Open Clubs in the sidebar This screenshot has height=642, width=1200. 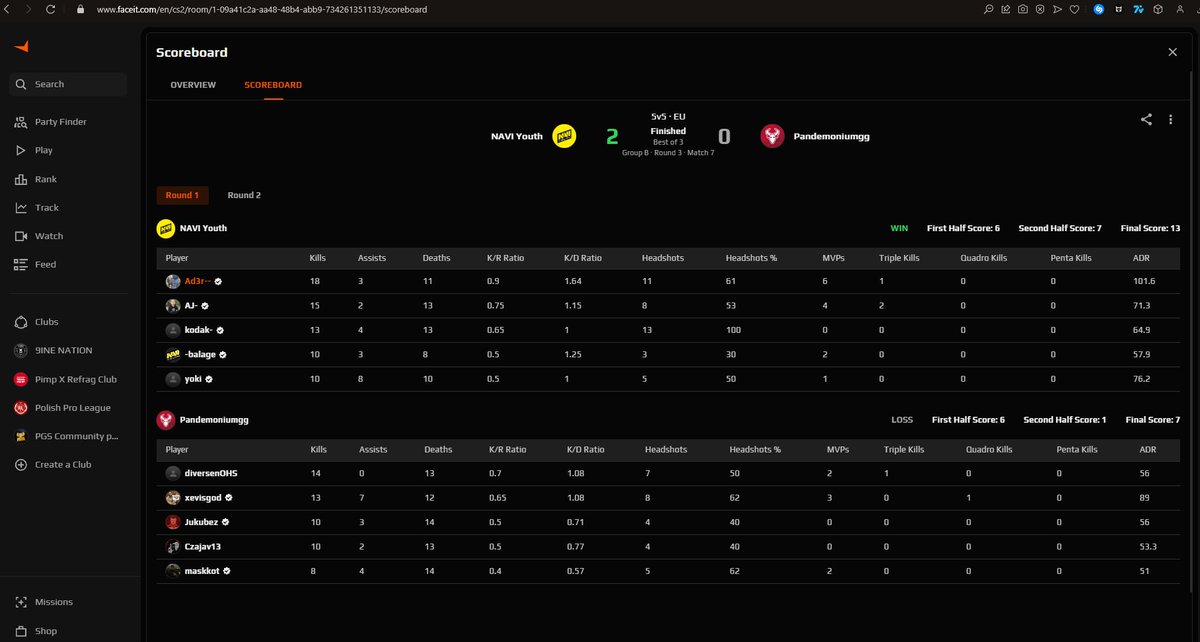36,322
